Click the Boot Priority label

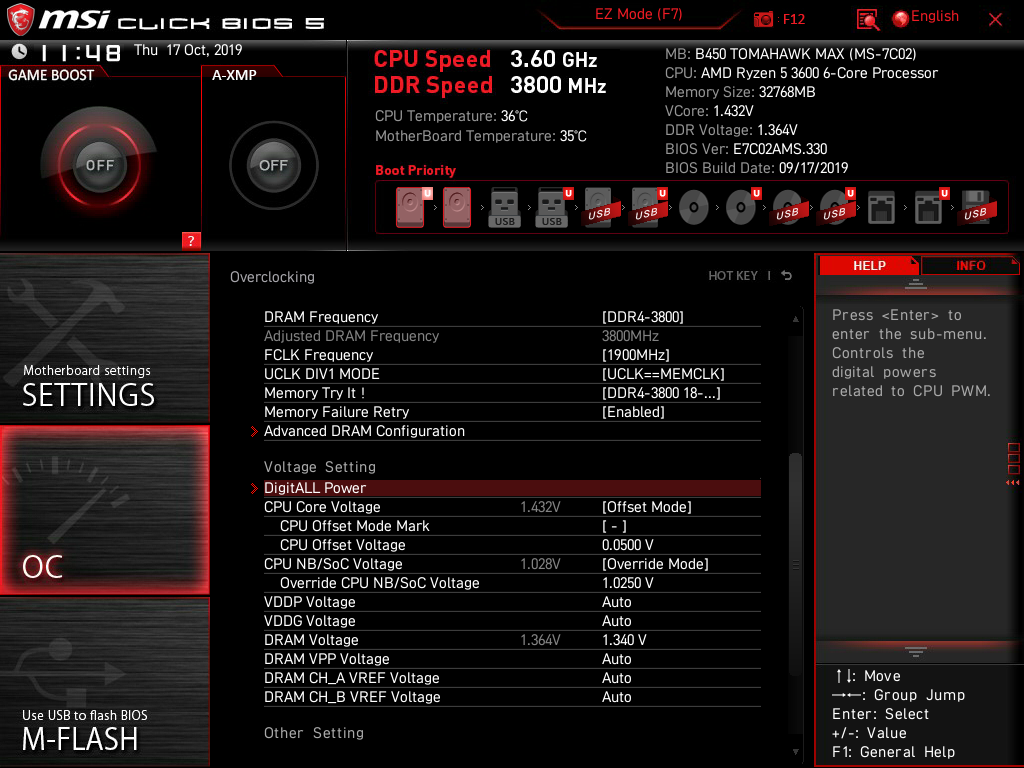click(415, 170)
